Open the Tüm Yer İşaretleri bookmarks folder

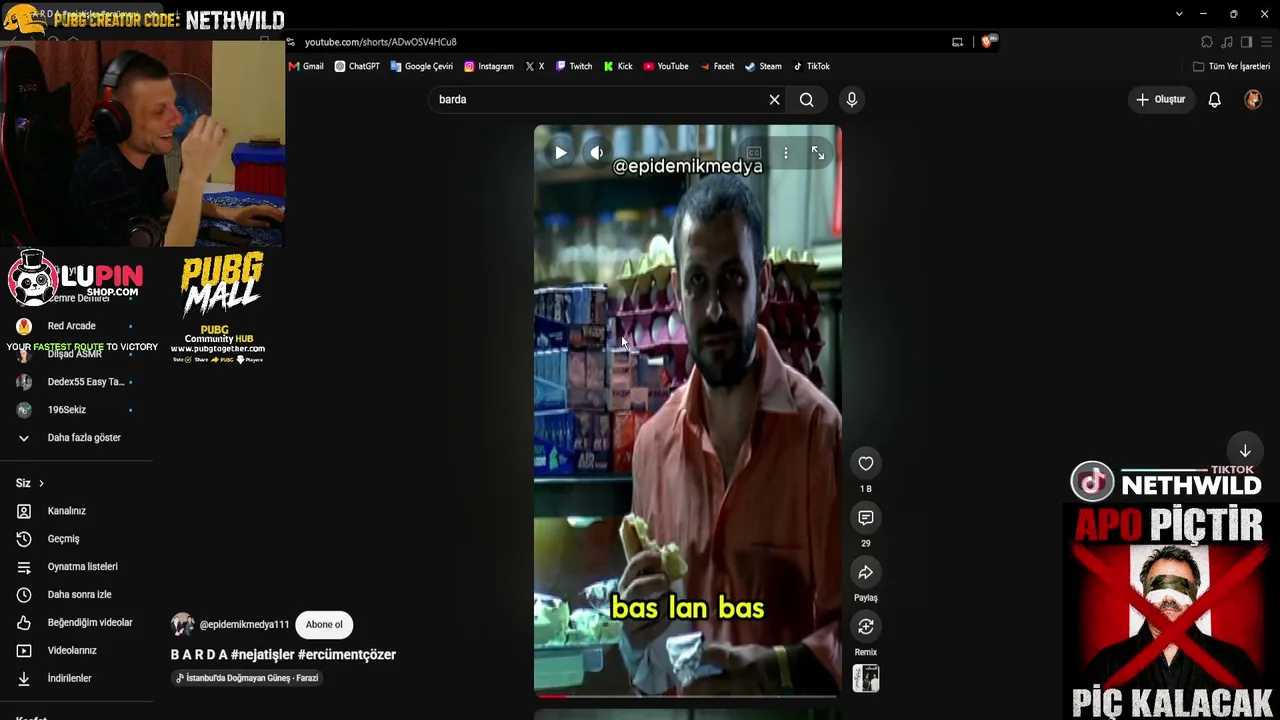pos(1232,66)
